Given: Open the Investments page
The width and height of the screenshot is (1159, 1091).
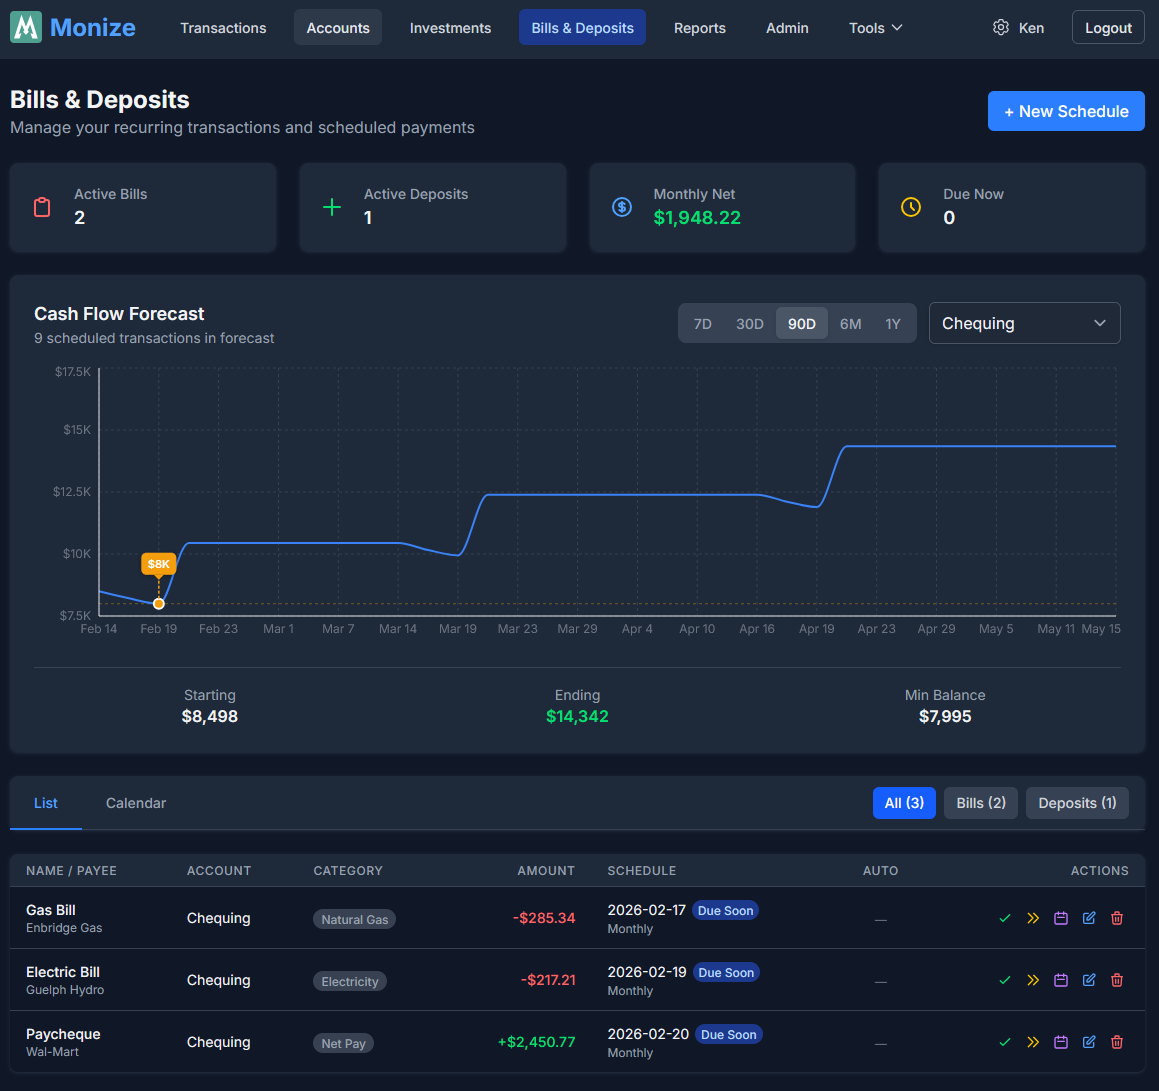Looking at the screenshot, I should [x=450, y=27].
